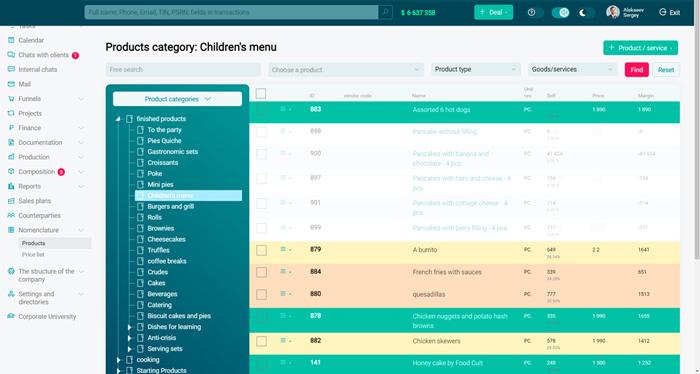The height and width of the screenshot is (374, 700).
Task: Click the Exit icon in header
Action: (662, 12)
